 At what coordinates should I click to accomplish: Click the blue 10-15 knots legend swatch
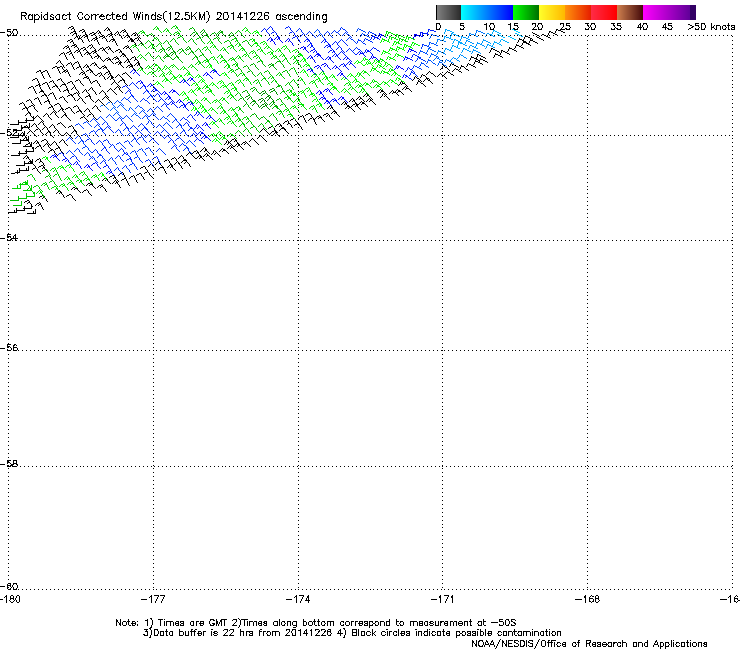[500, 12]
